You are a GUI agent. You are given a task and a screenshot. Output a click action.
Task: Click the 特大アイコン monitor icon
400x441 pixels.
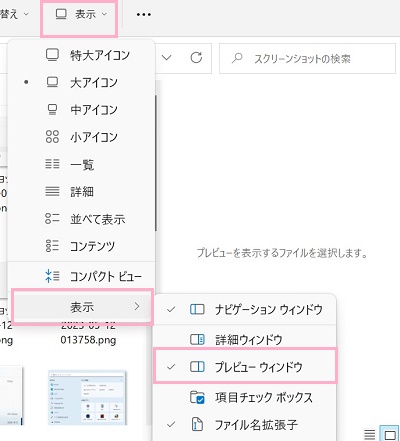52,55
